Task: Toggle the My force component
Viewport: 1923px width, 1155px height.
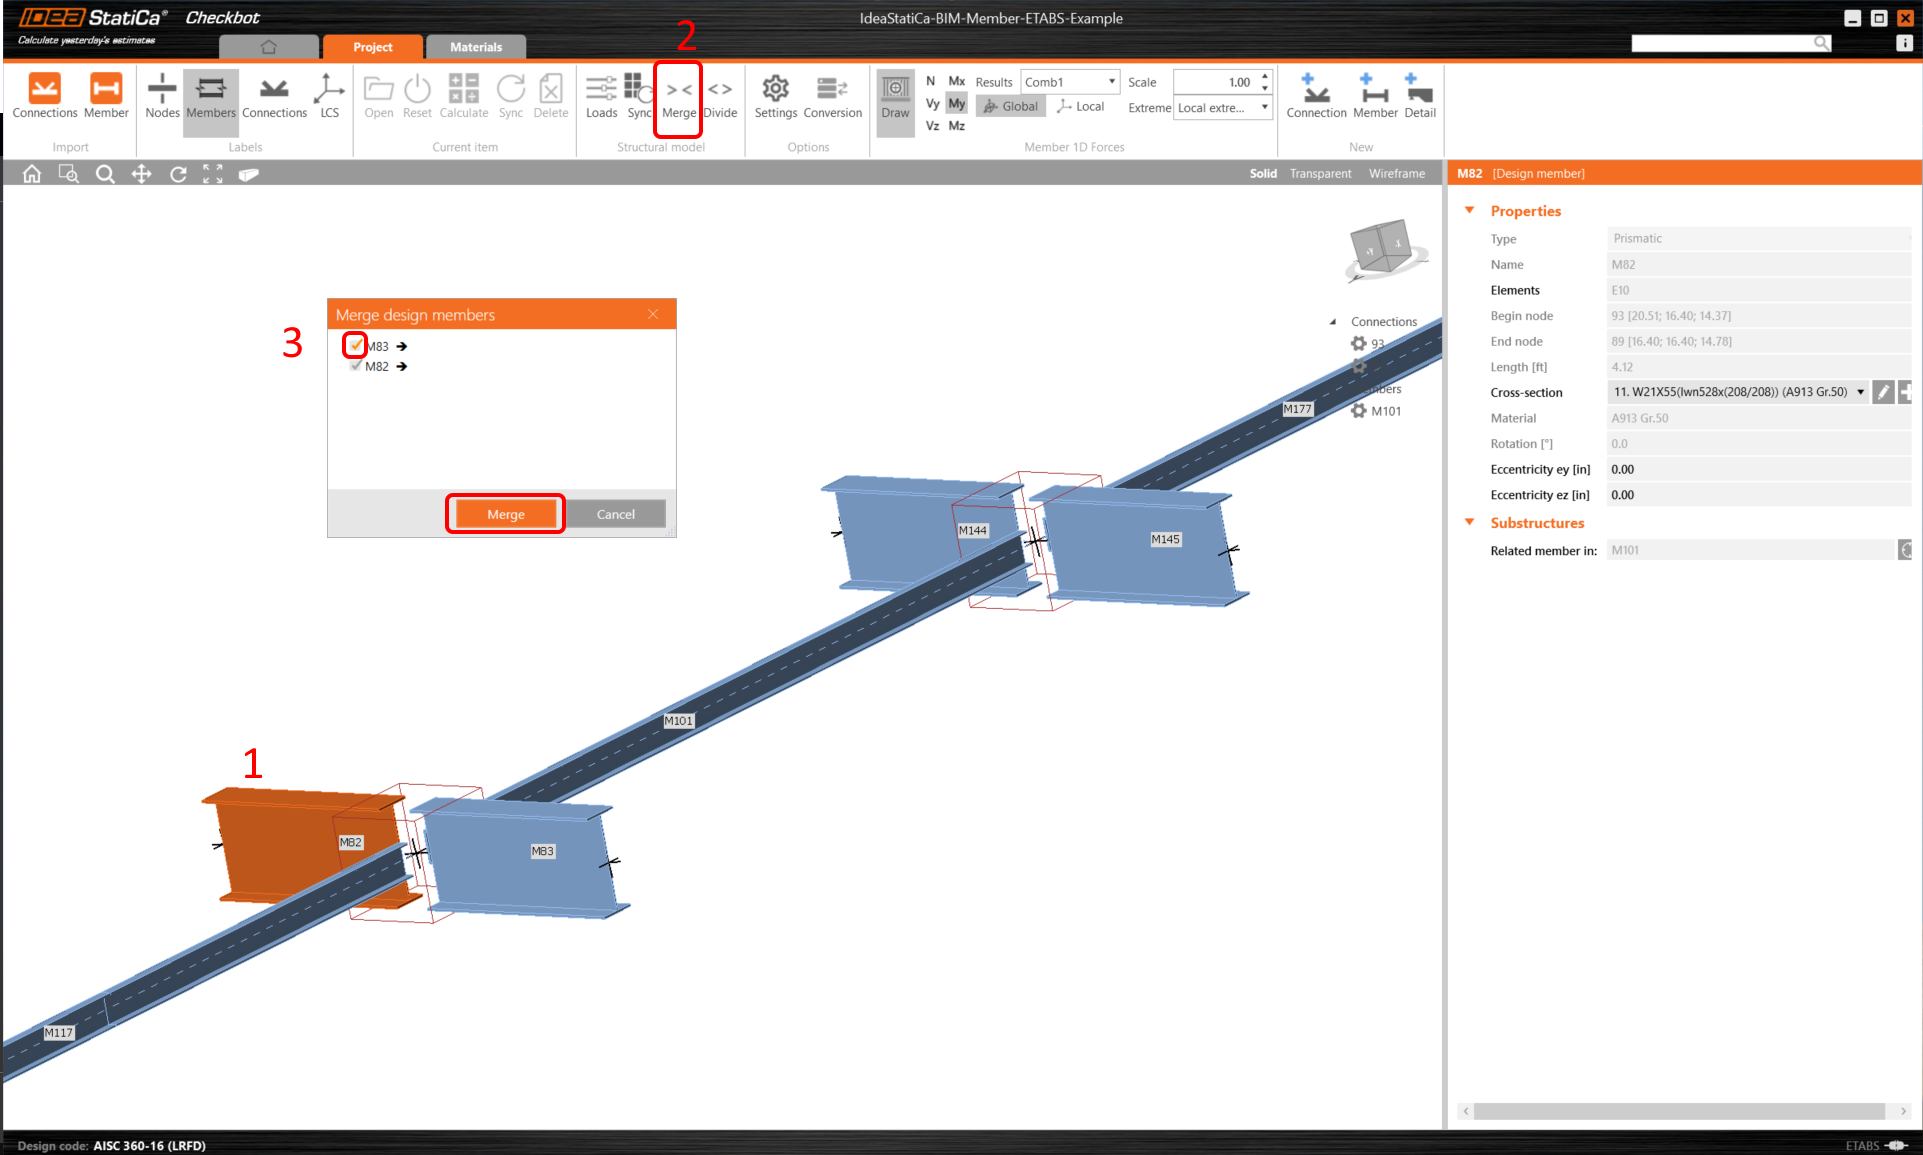Action: (x=956, y=103)
